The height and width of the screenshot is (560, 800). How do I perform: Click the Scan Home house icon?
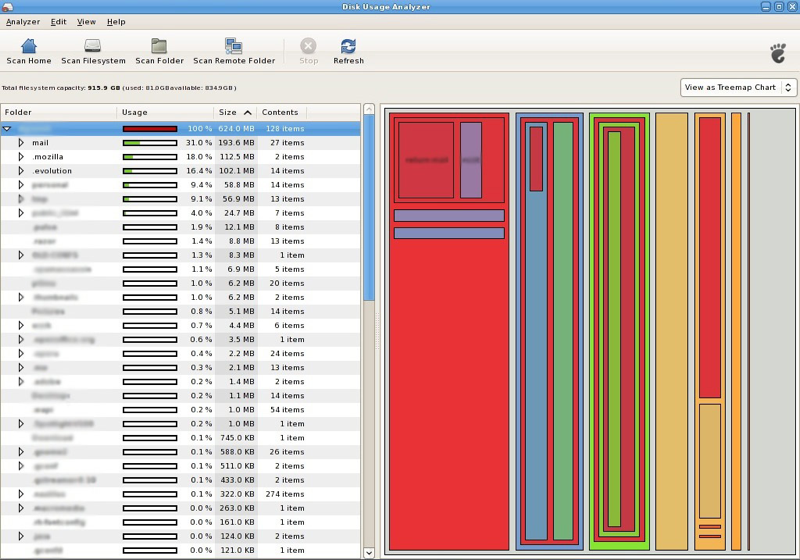[x=29, y=46]
